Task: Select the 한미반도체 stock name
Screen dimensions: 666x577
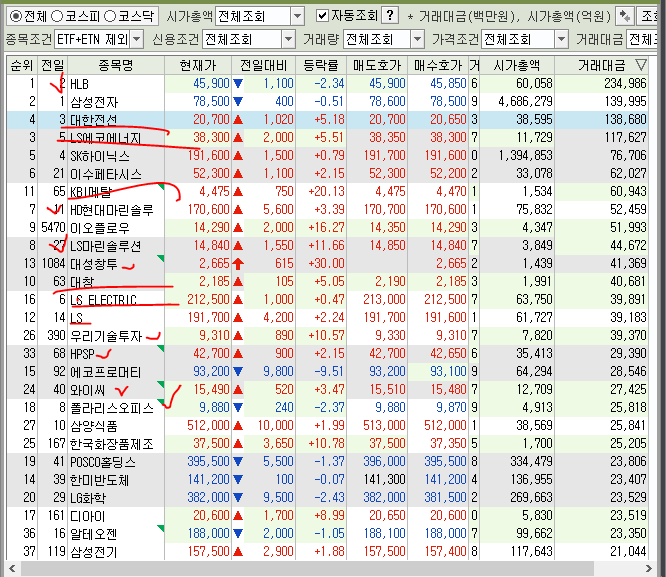Action: (100, 480)
